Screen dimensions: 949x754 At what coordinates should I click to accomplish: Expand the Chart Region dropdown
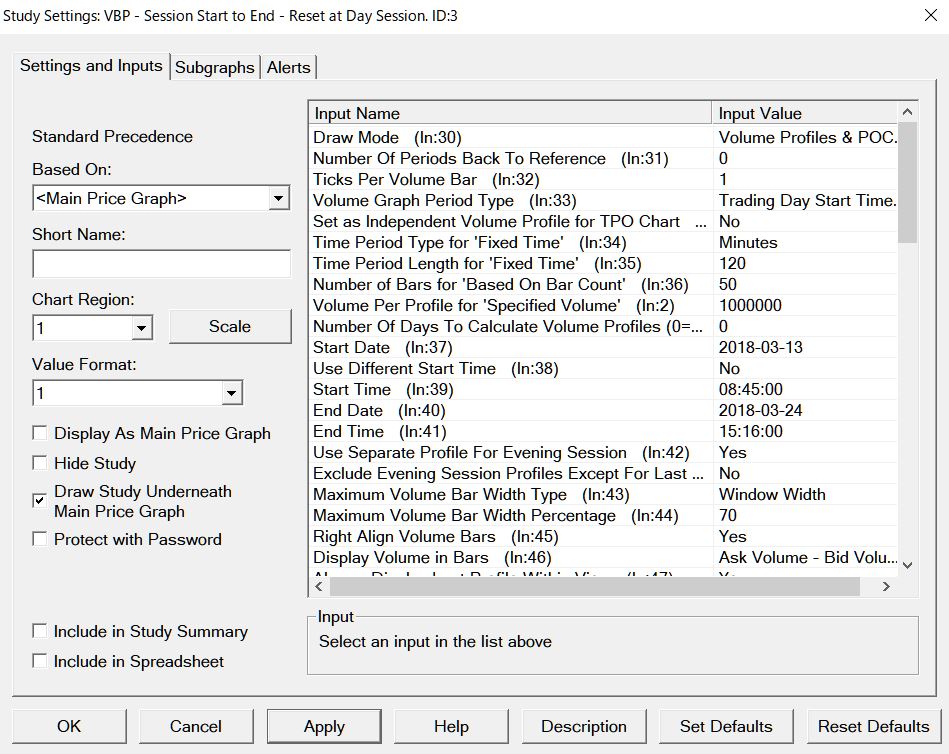pos(141,328)
